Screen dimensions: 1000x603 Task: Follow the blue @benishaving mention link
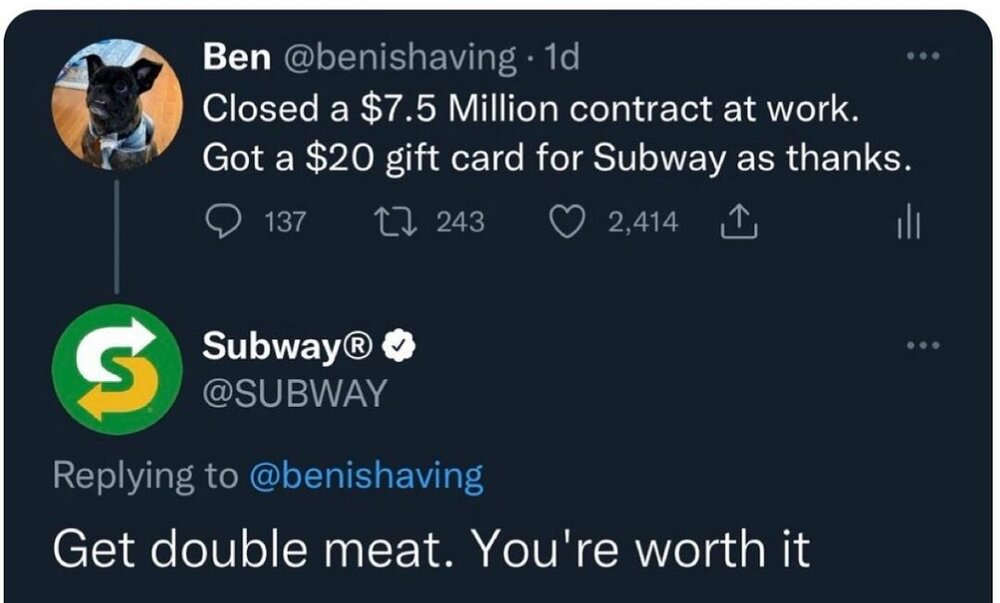click(x=366, y=476)
